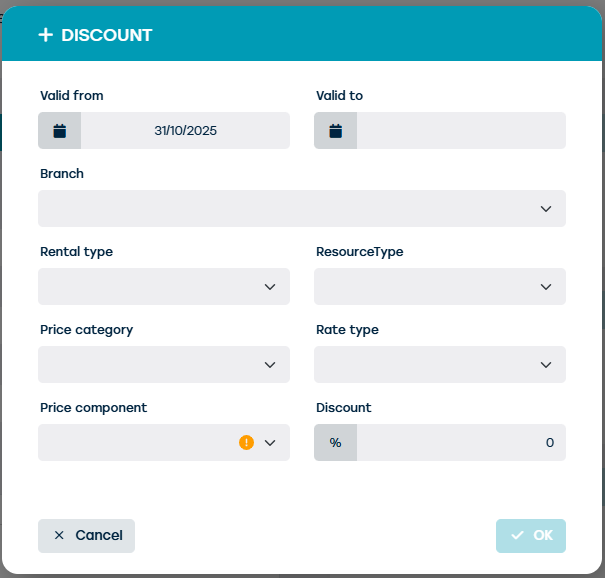Screen dimensions: 605x578
Task: Click the DISCOUNT dialog title text
Action: pos(107,35)
